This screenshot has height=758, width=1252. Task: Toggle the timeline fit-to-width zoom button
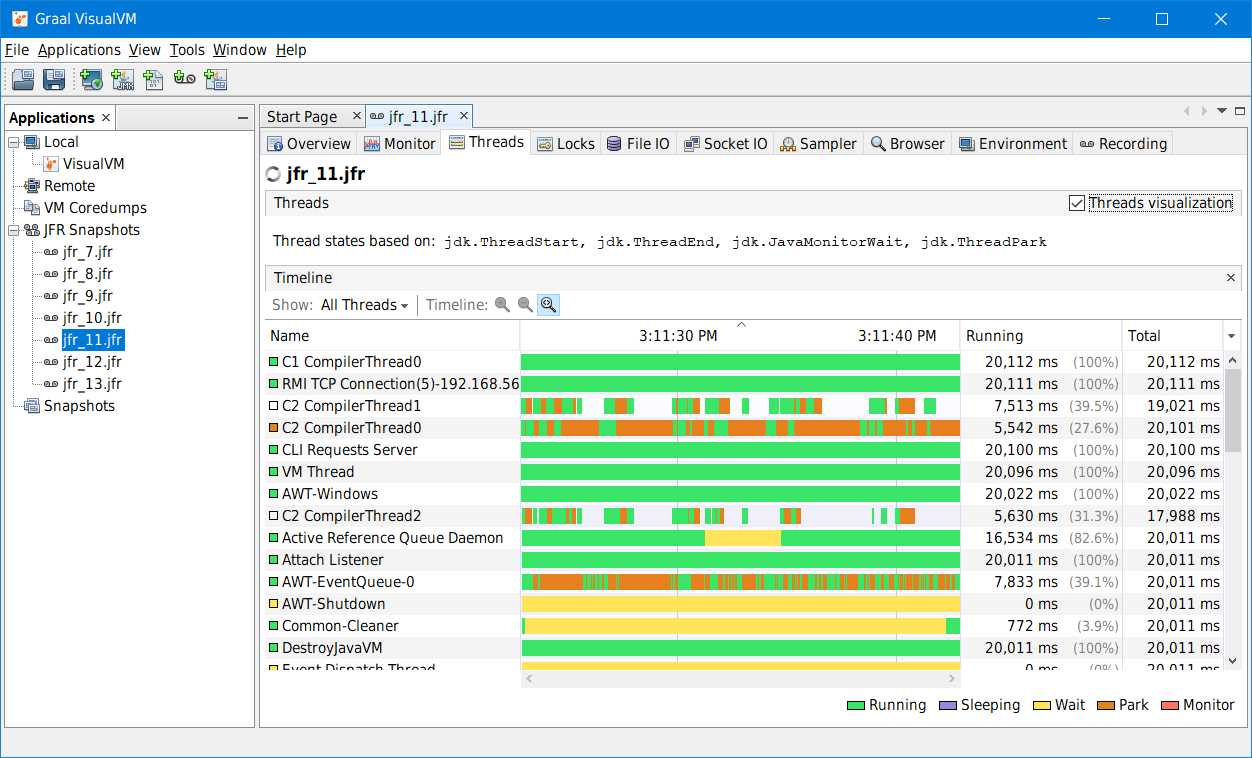pyautogui.click(x=548, y=305)
